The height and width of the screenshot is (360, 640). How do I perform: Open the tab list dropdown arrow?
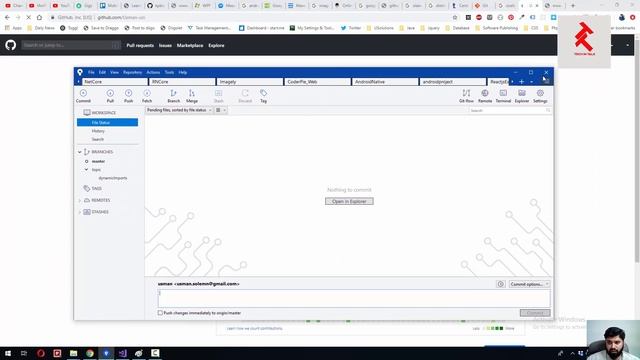[531, 82]
